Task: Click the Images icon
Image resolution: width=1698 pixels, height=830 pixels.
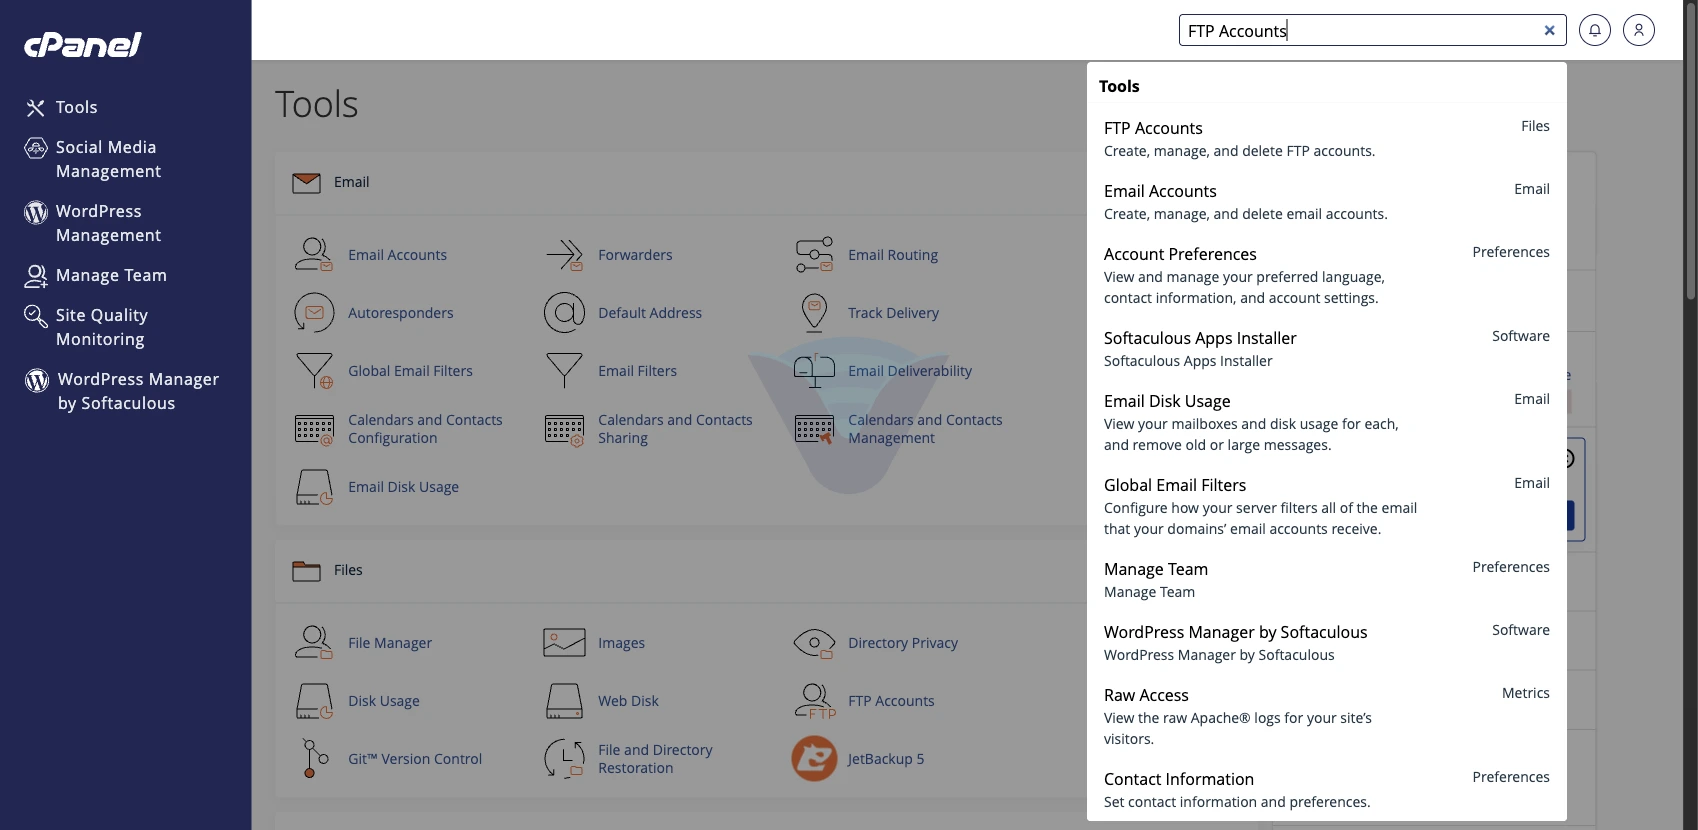Action: 564,643
